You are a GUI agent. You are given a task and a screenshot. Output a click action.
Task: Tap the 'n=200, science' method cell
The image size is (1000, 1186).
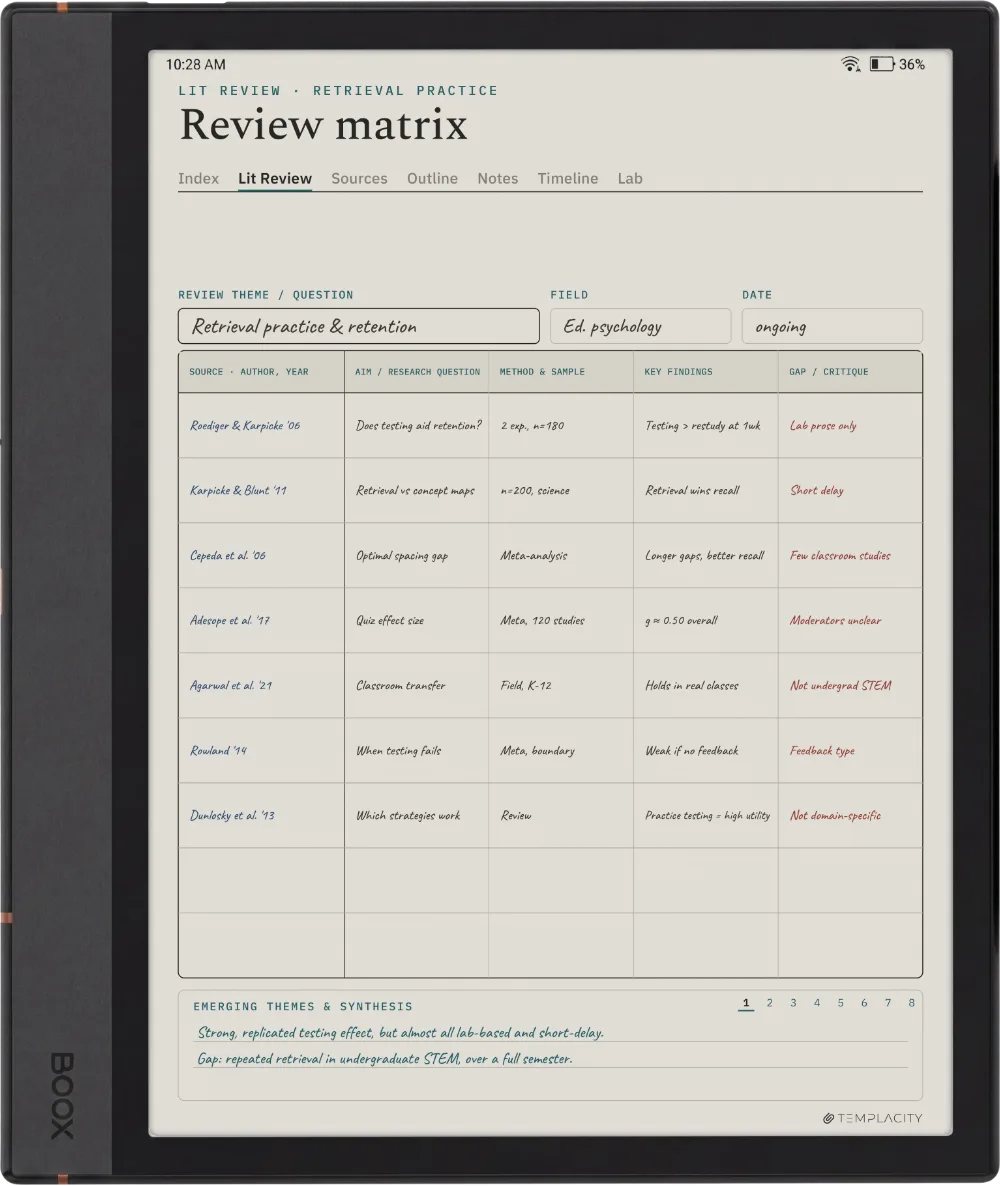click(x=561, y=490)
